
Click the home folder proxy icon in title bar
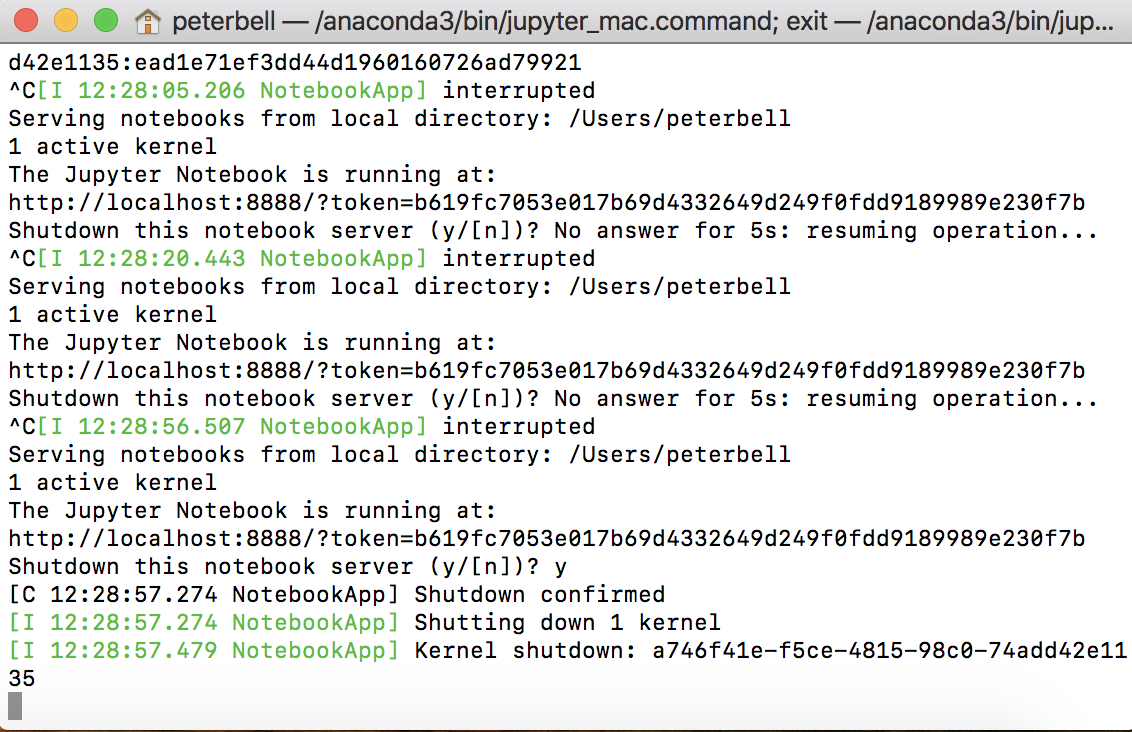coord(147,21)
